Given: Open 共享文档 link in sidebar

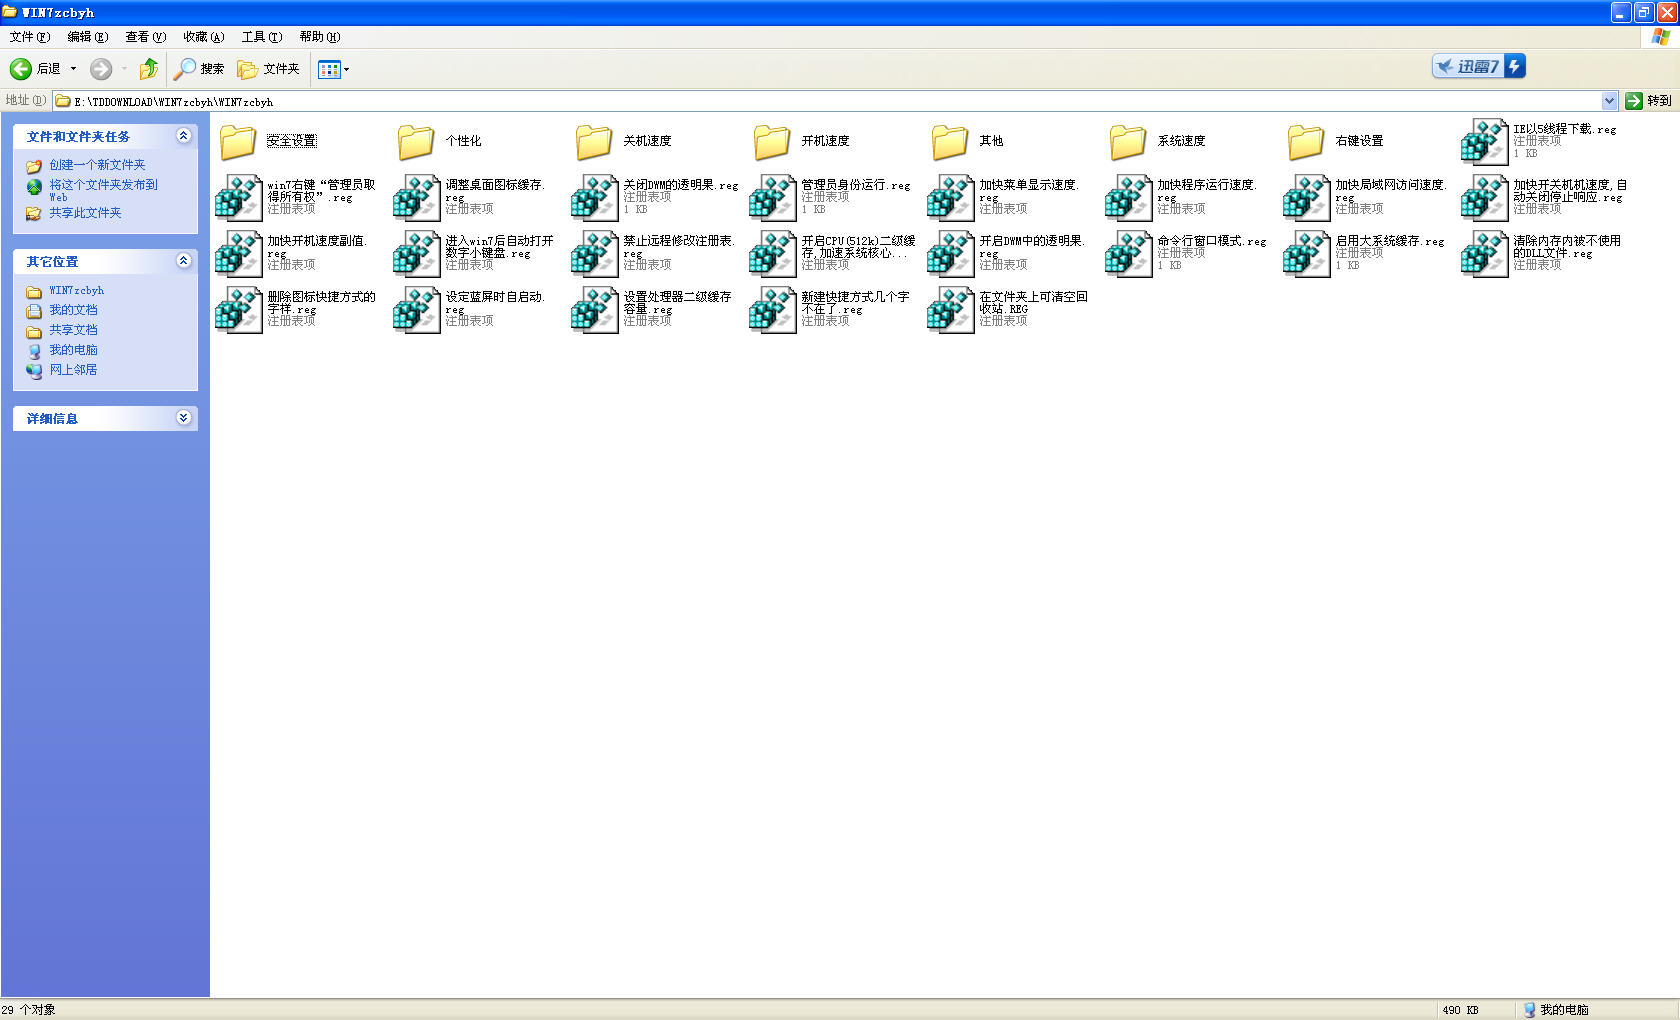Looking at the screenshot, I should (73, 330).
